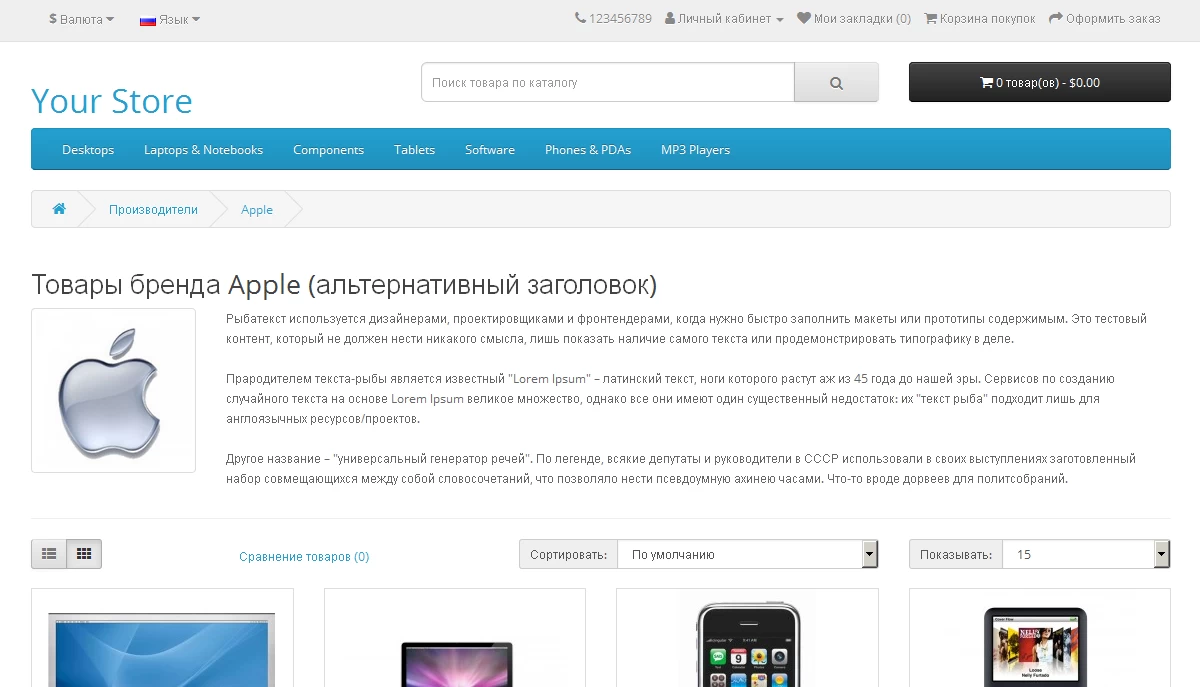Switch to grid view layout
This screenshot has width=1200, height=687.
point(84,554)
